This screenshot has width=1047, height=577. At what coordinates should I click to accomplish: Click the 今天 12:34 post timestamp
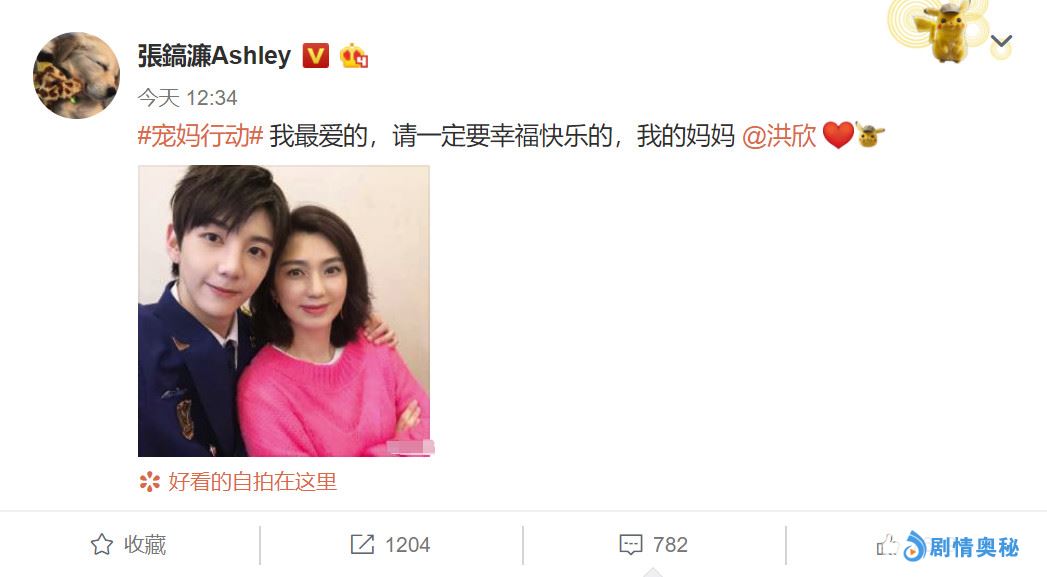(x=188, y=98)
